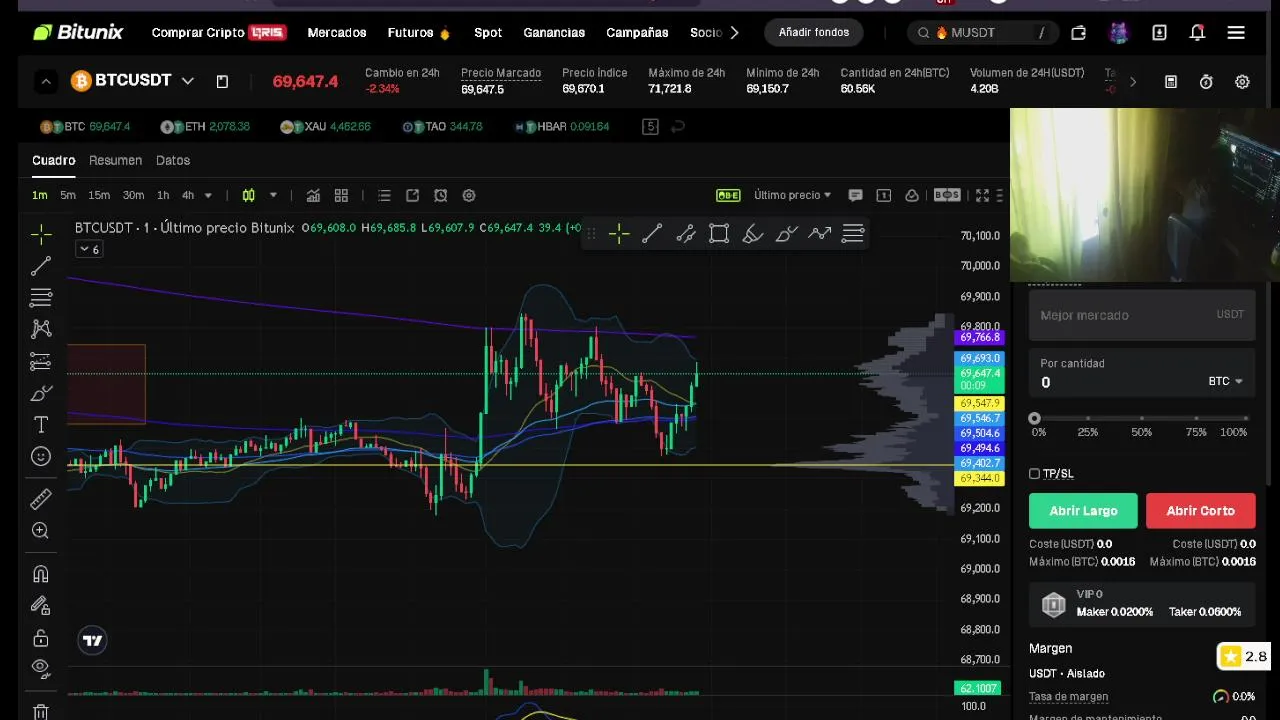Toggle the green OBE indicator button
Image resolution: width=1280 pixels, height=720 pixels.
click(x=728, y=195)
